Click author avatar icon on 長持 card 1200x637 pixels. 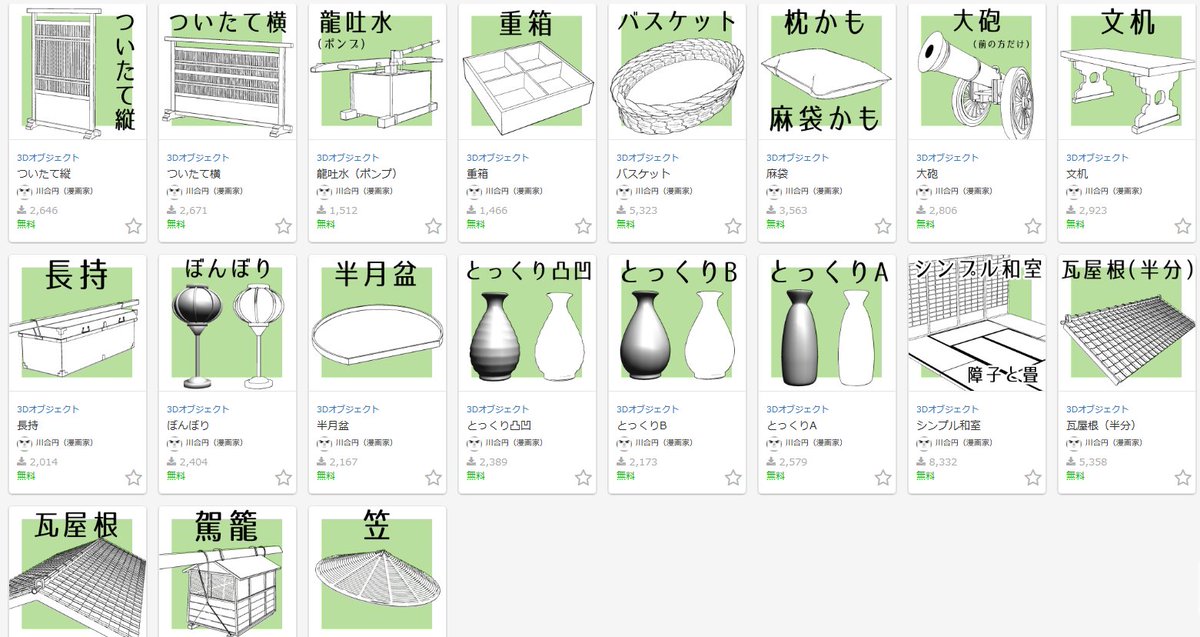[x=25, y=444]
